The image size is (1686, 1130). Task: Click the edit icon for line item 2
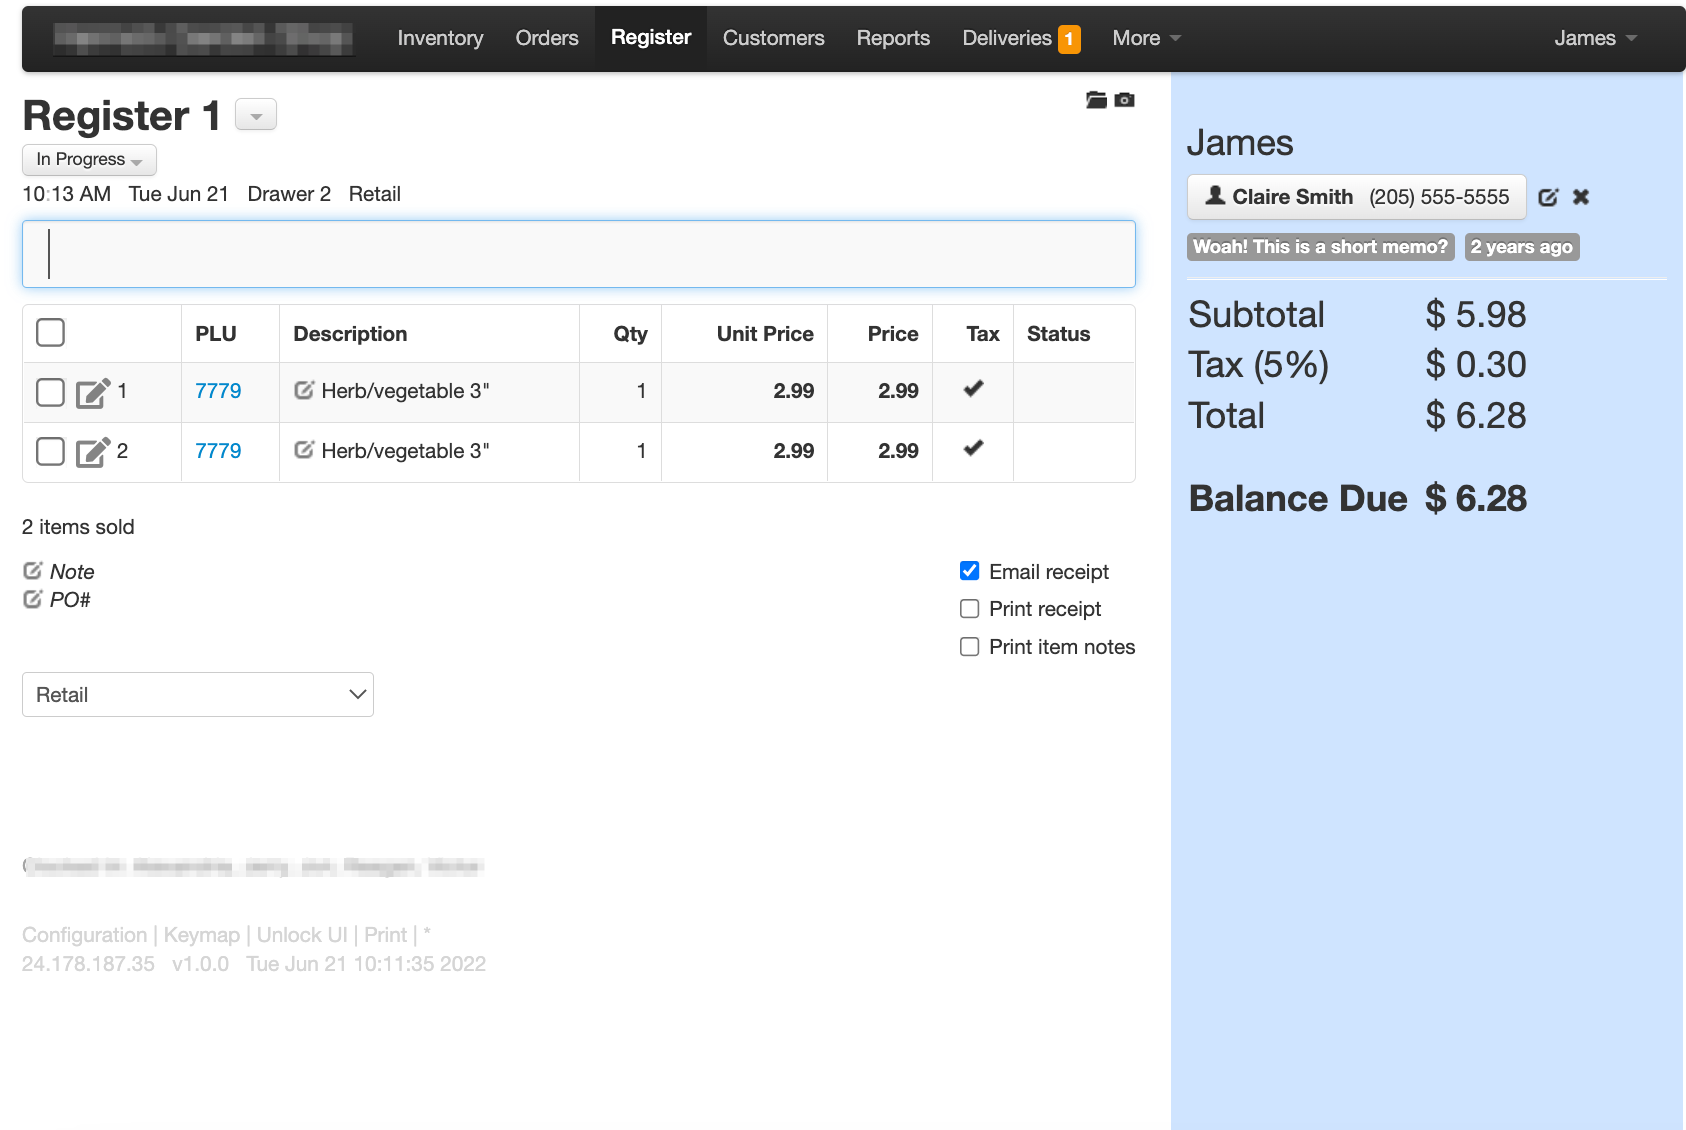(x=92, y=453)
